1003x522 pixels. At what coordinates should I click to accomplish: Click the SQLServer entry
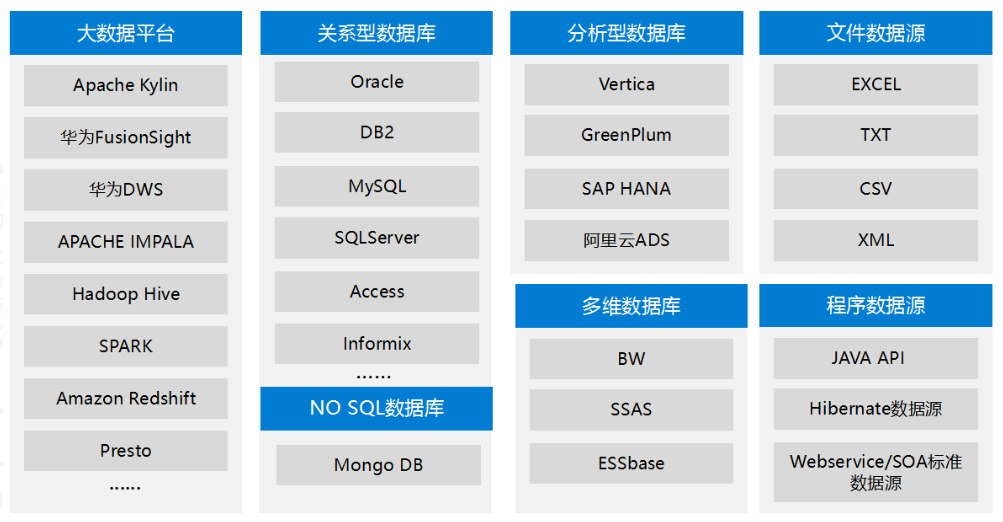377,238
